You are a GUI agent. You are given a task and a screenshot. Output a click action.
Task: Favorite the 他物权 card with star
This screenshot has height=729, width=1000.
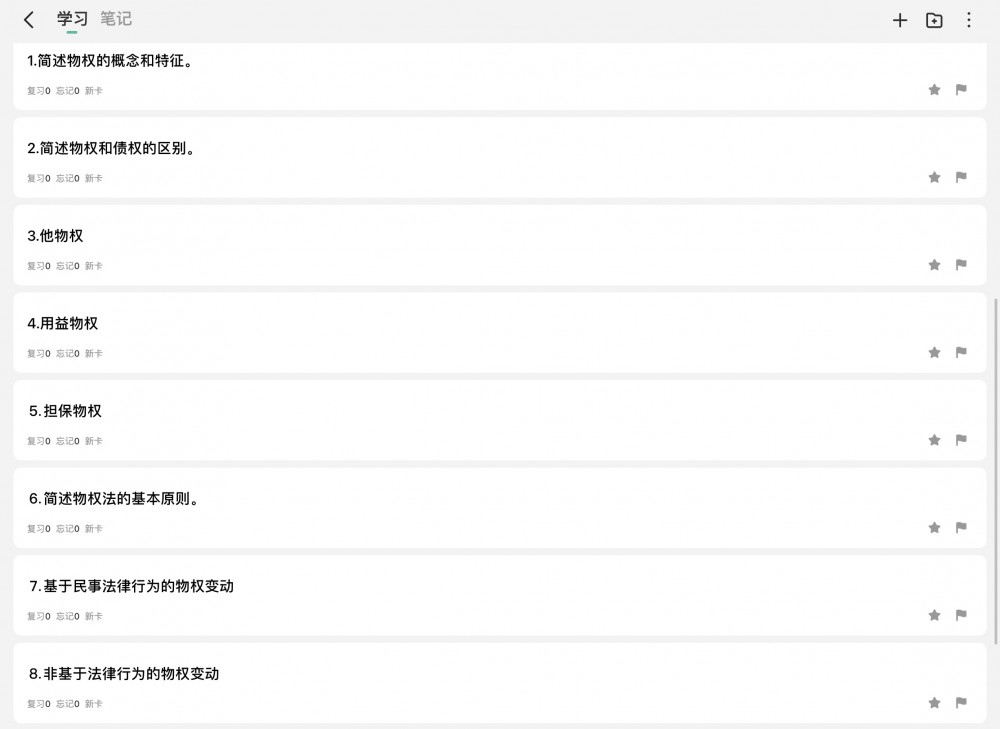[x=934, y=265]
